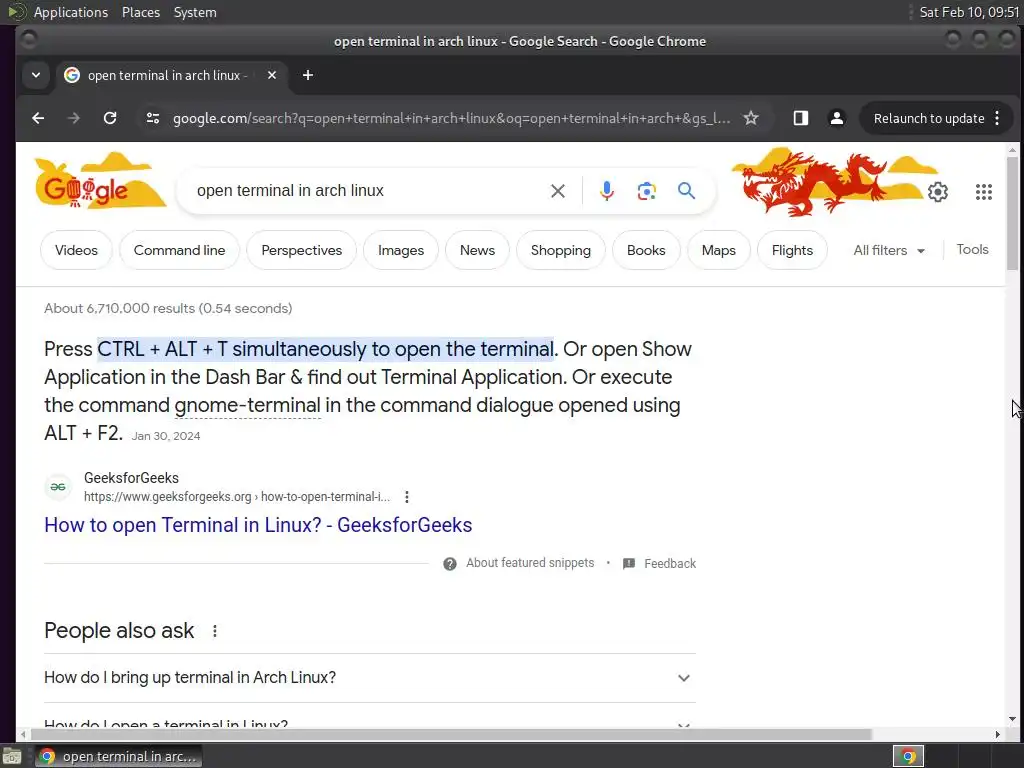This screenshot has height=768, width=1024.
Task: Open Google apps grid
Action: click(x=984, y=192)
